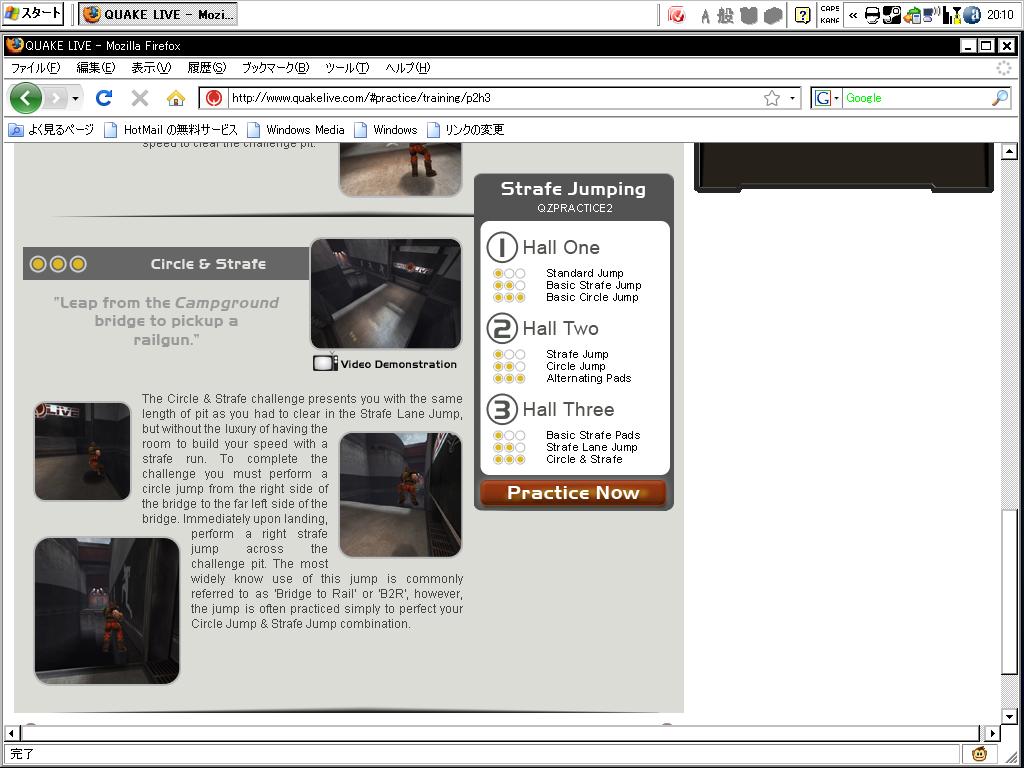Open the 編集(E) menu
The width and height of the screenshot is (1024, 768).
pos(95,67)
